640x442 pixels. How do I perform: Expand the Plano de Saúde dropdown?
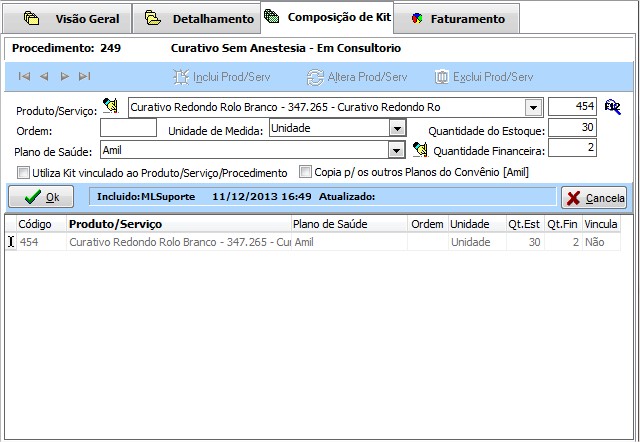[397, 150]
